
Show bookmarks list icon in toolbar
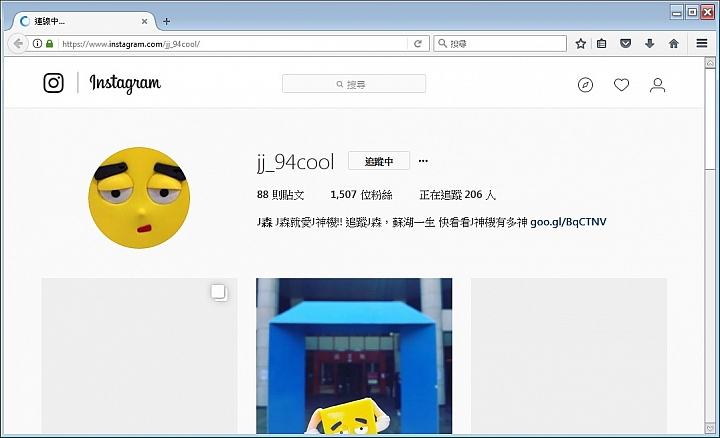(601, 44)
